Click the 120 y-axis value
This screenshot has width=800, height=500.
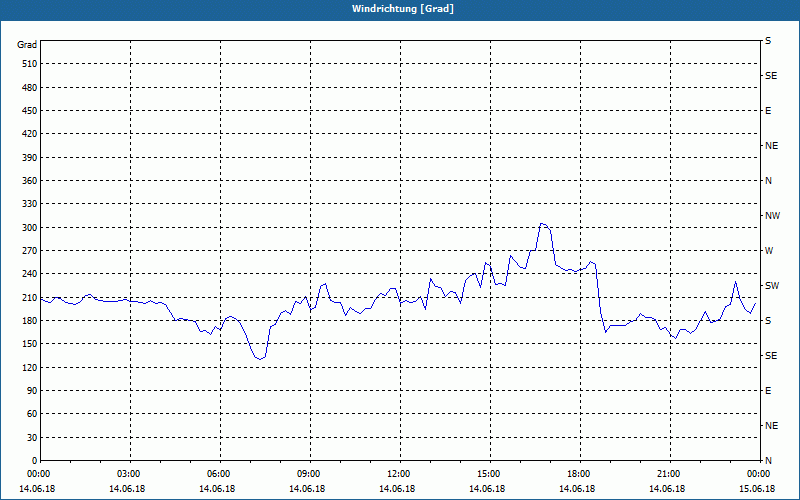coord(30,367)
